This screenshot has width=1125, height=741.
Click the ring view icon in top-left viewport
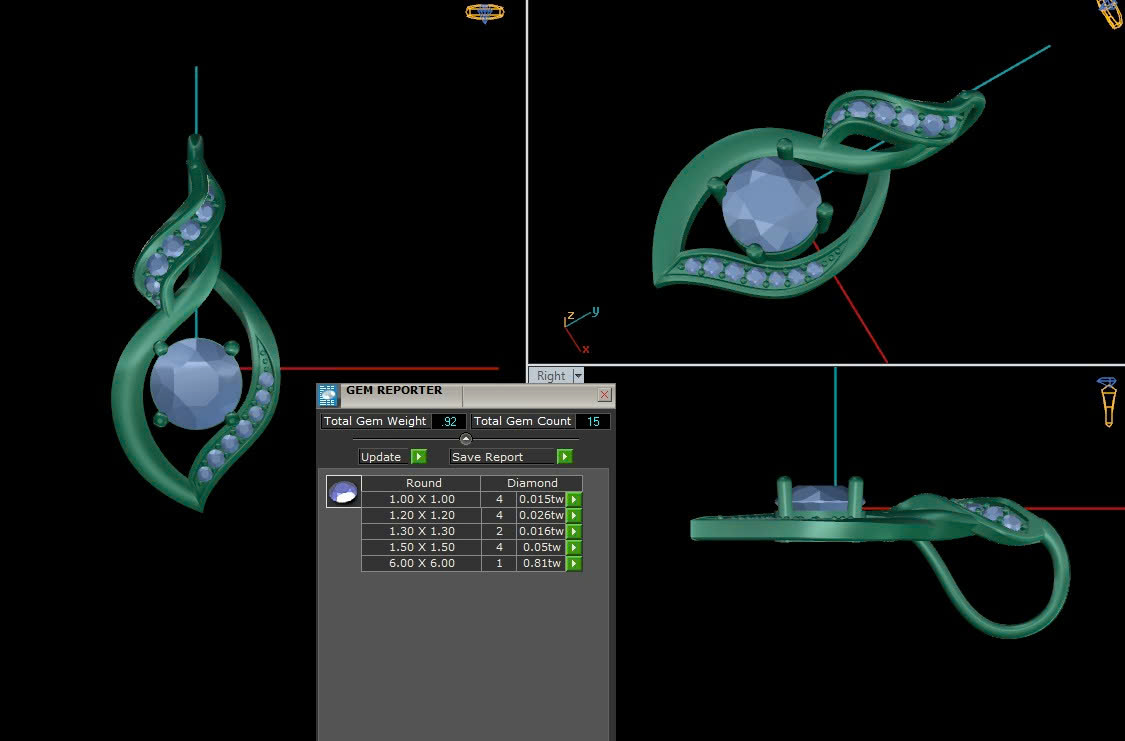pos(485,13)
